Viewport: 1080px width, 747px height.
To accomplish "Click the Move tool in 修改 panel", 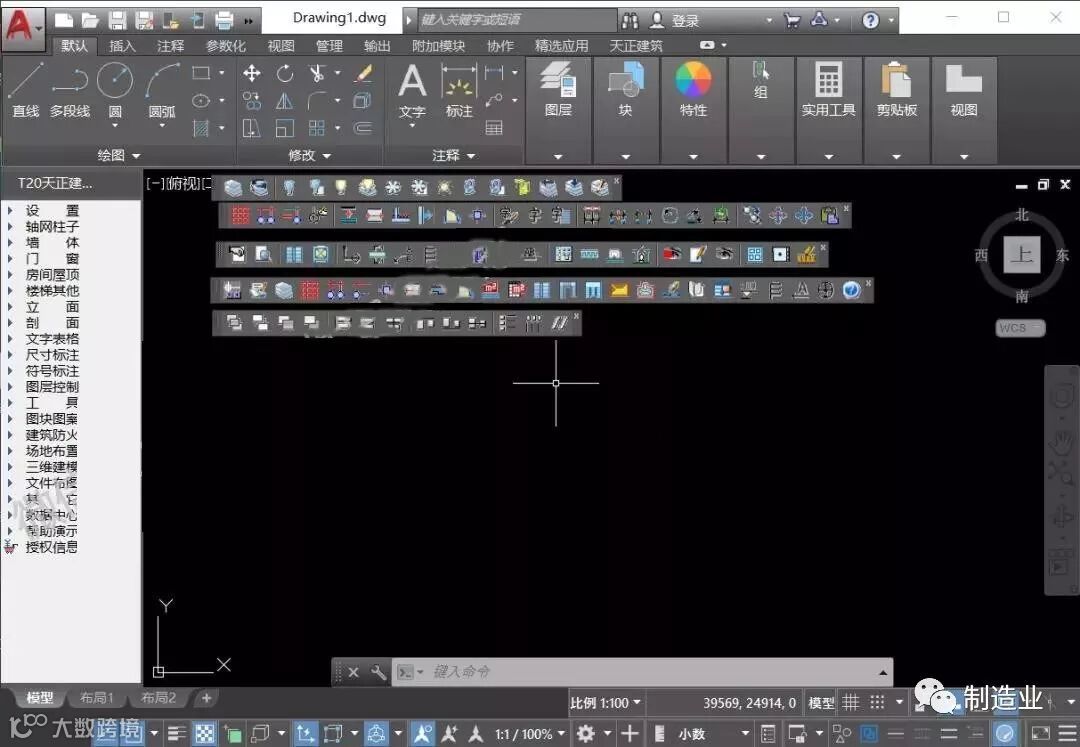I will click(x=251, y=73).
